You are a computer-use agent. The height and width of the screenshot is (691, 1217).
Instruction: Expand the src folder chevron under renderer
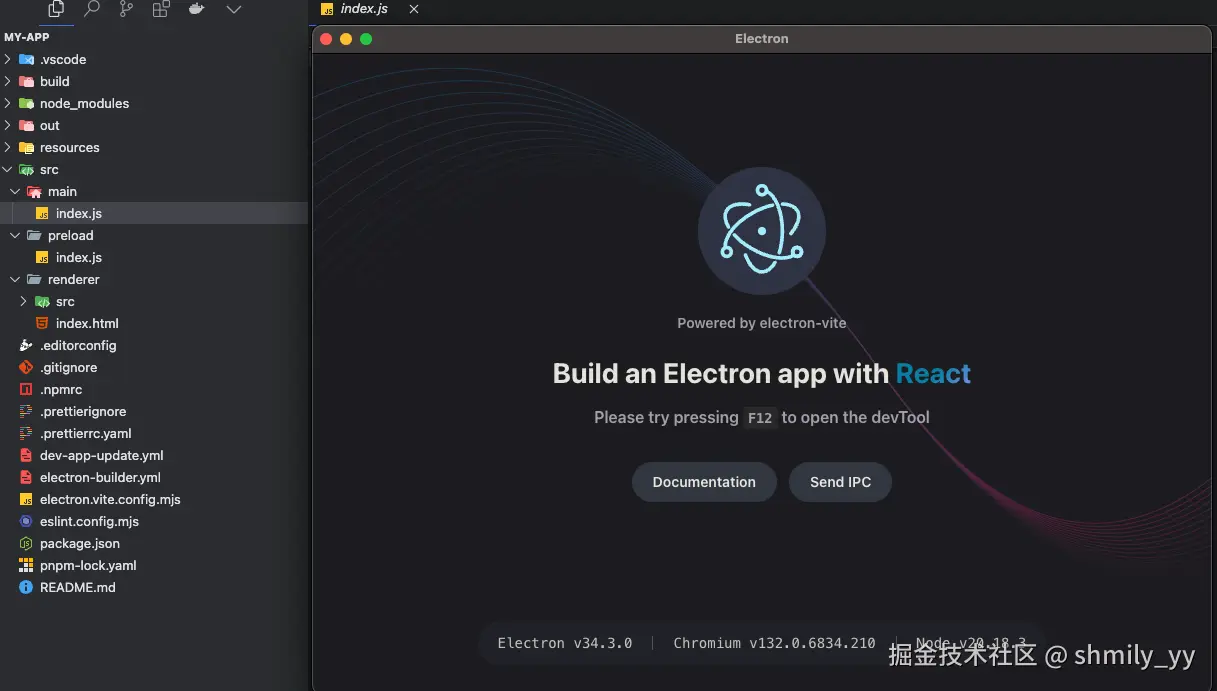pos(23,301)
